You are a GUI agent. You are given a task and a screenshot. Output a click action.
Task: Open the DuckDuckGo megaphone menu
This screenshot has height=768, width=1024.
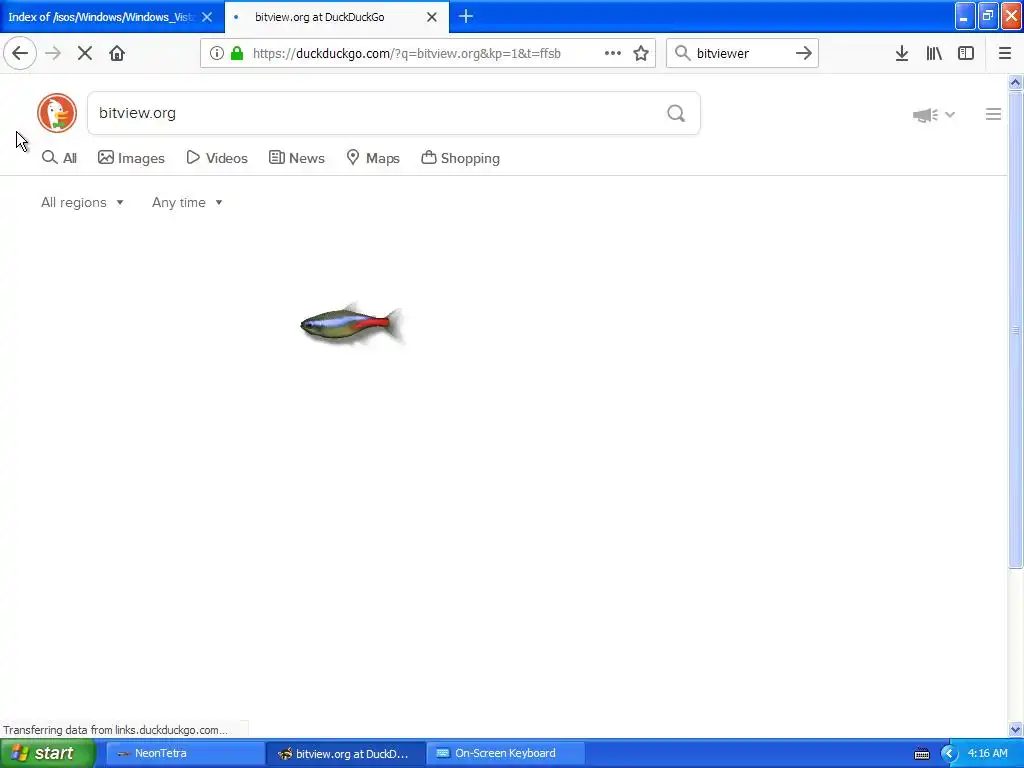933,115
